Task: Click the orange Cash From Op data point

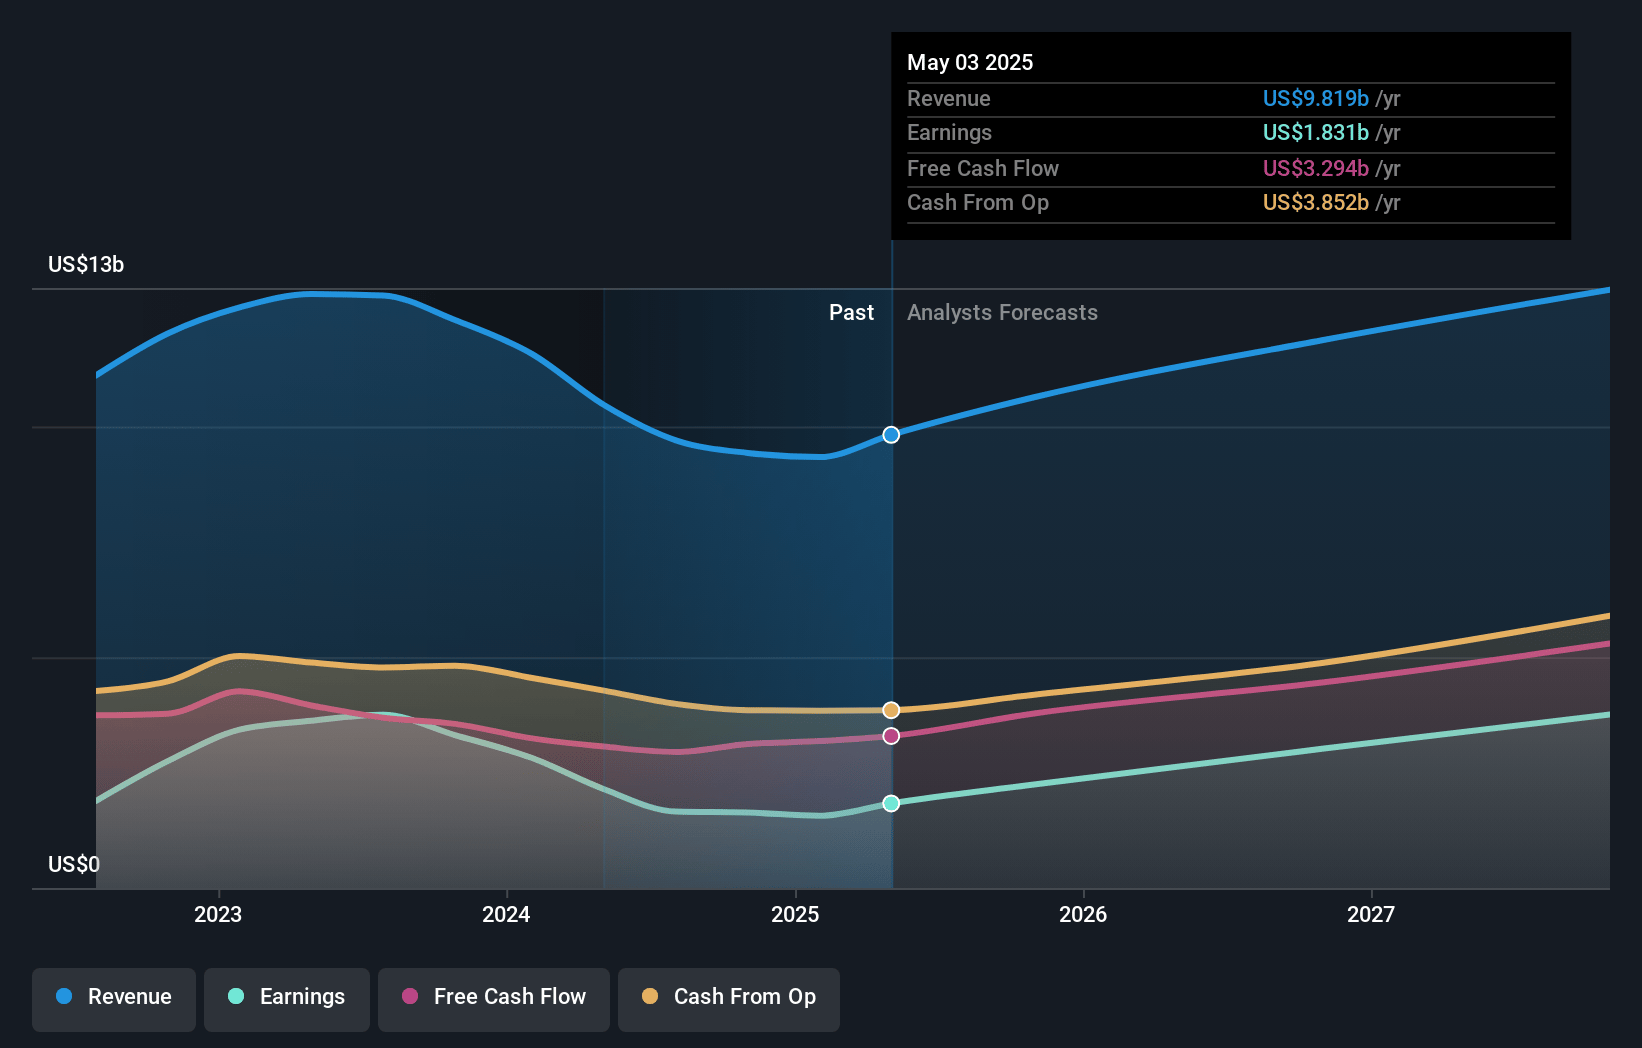Action: [891, 710]
